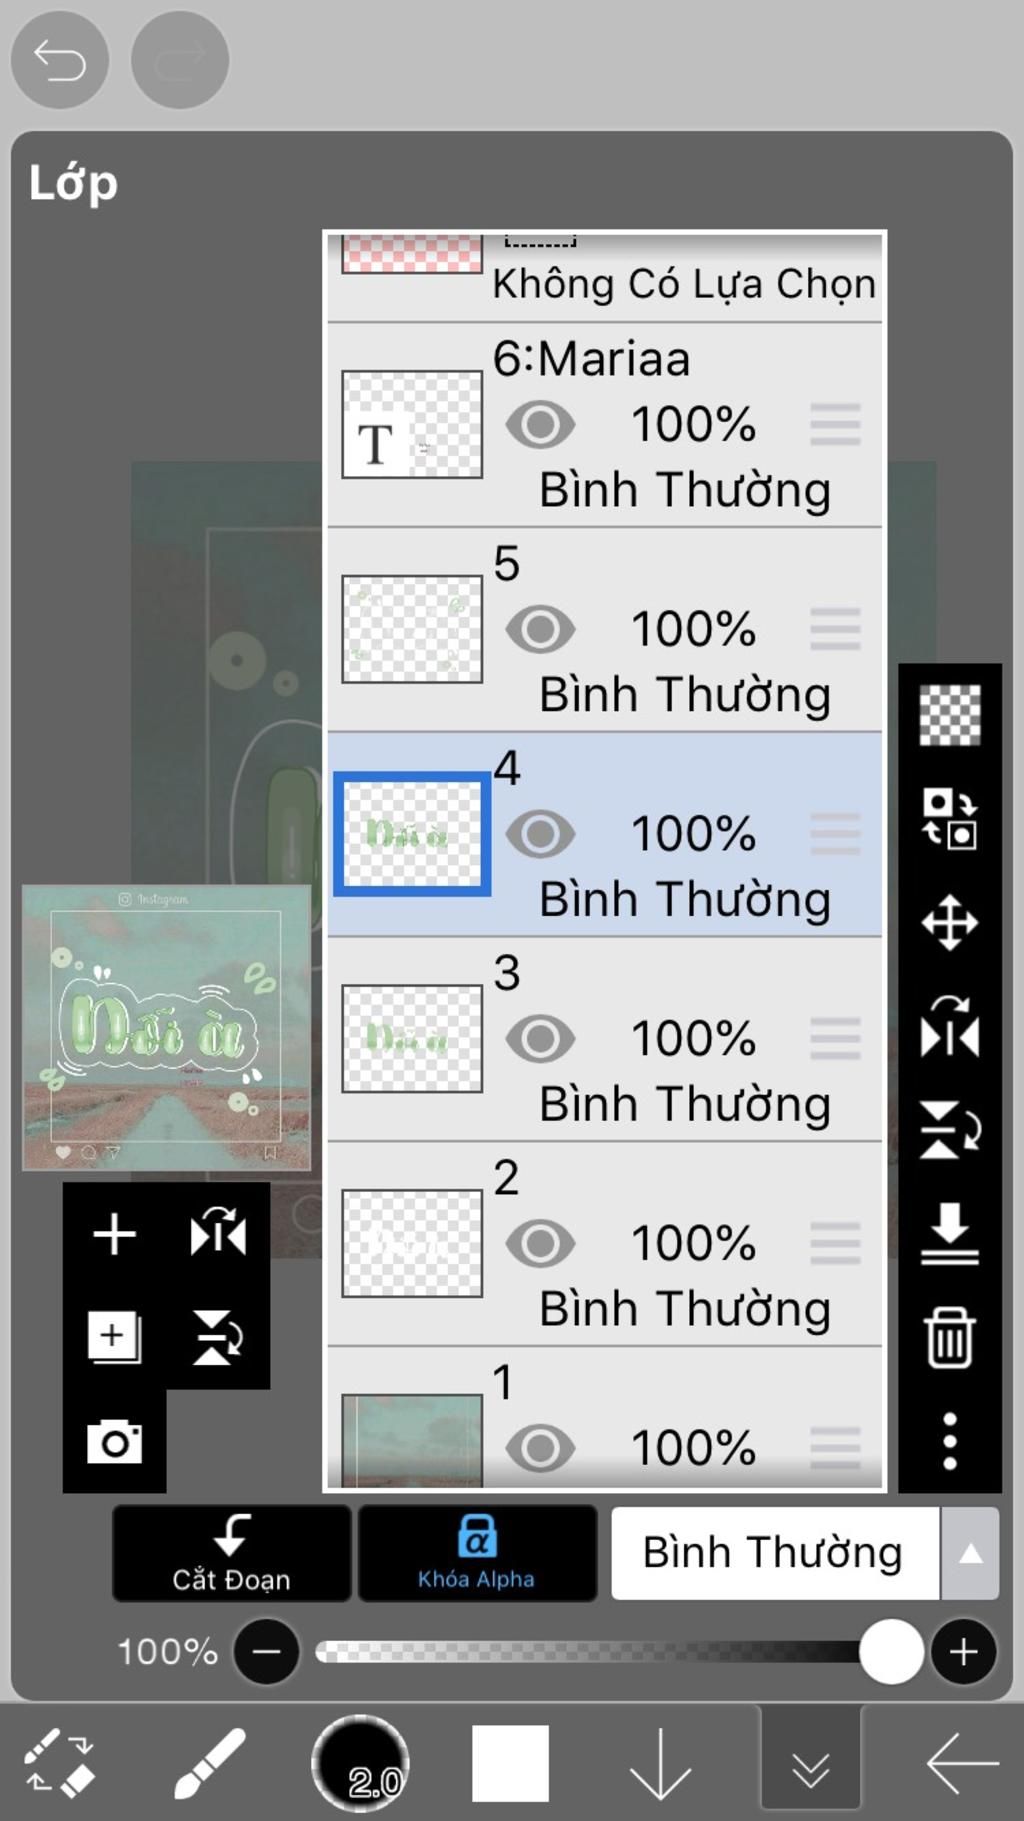Hide layer 6:Mariaa with eye icon
This screenshot has height=1821, width=1024.
(x=540, y=424)
